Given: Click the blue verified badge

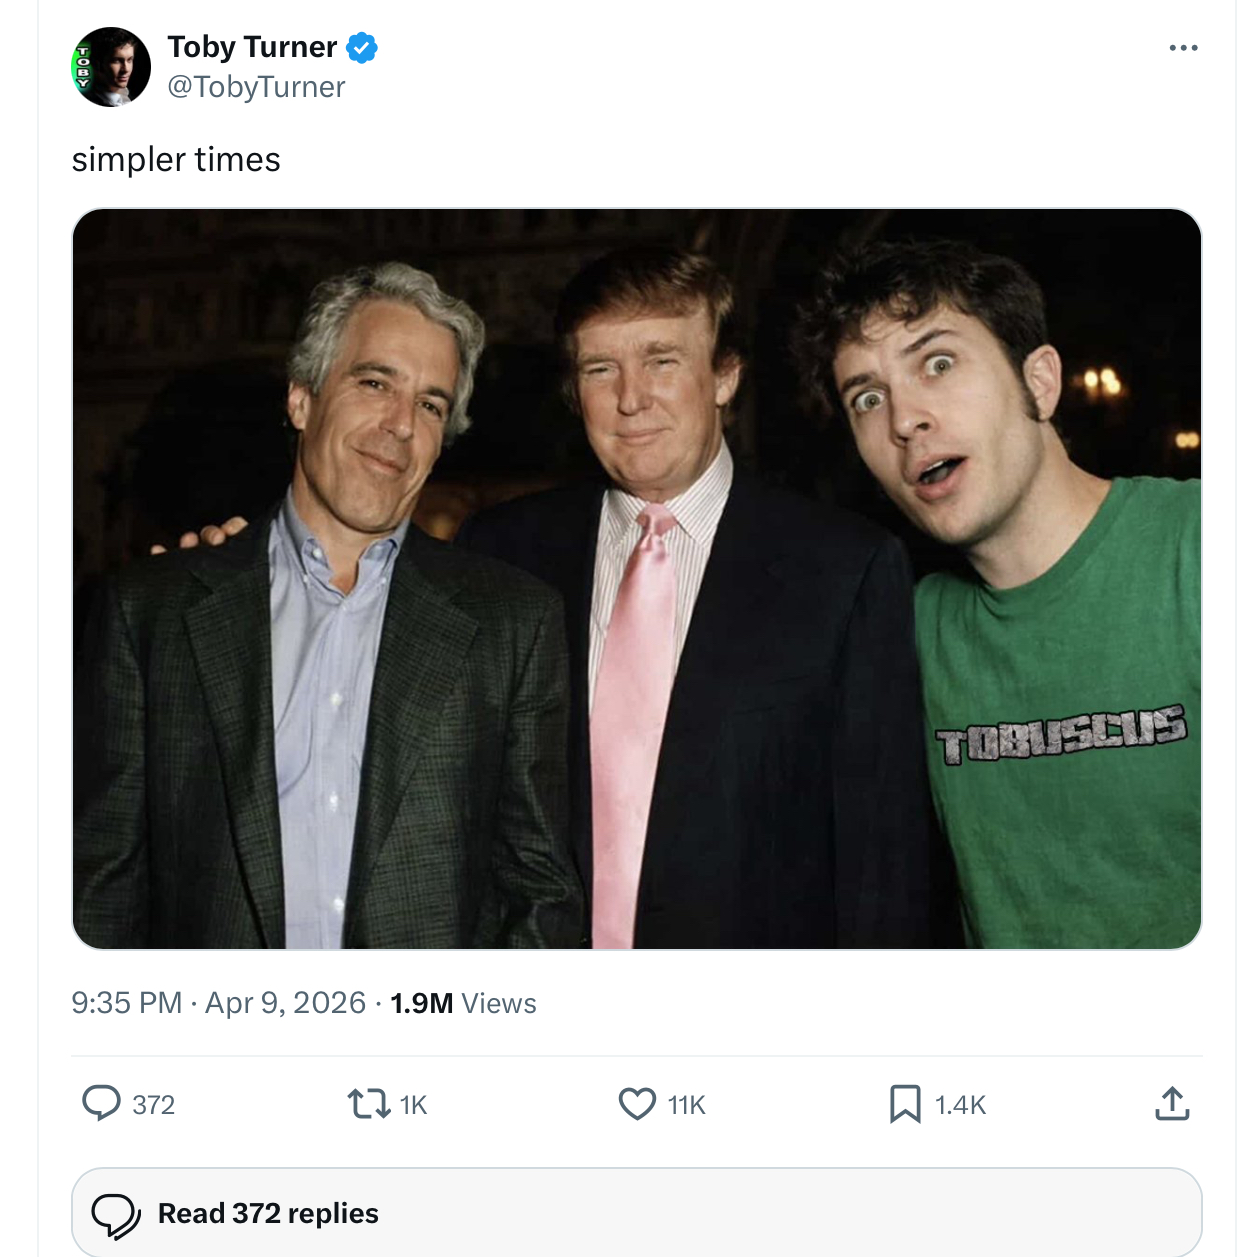Looking at the screenshot, I should (x=362, y=47).
